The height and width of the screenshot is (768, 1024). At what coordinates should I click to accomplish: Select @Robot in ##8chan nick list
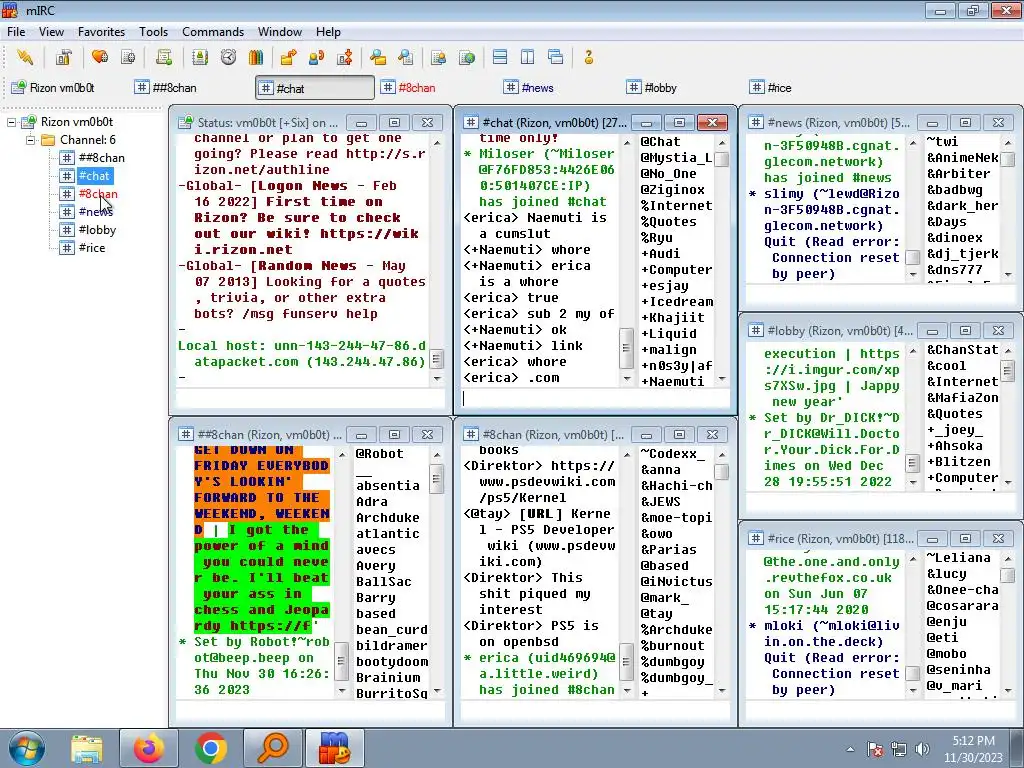coord(379,454)
